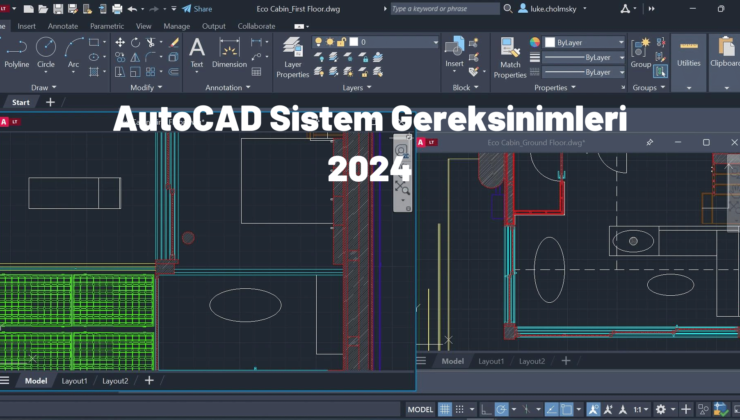Screen dimensions: 740x420
Task: Select the Dimension tool
Action: coord(229,53)
